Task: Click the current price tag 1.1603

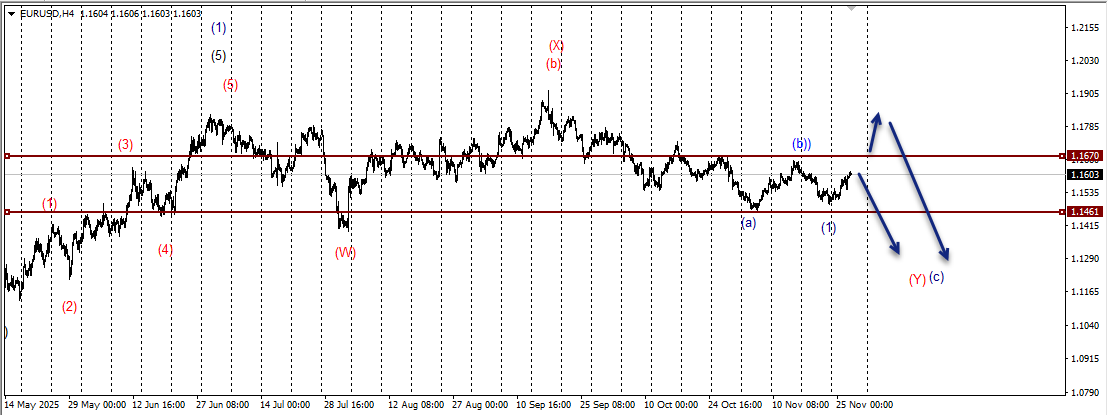Action: click(x=1085, y=174)
